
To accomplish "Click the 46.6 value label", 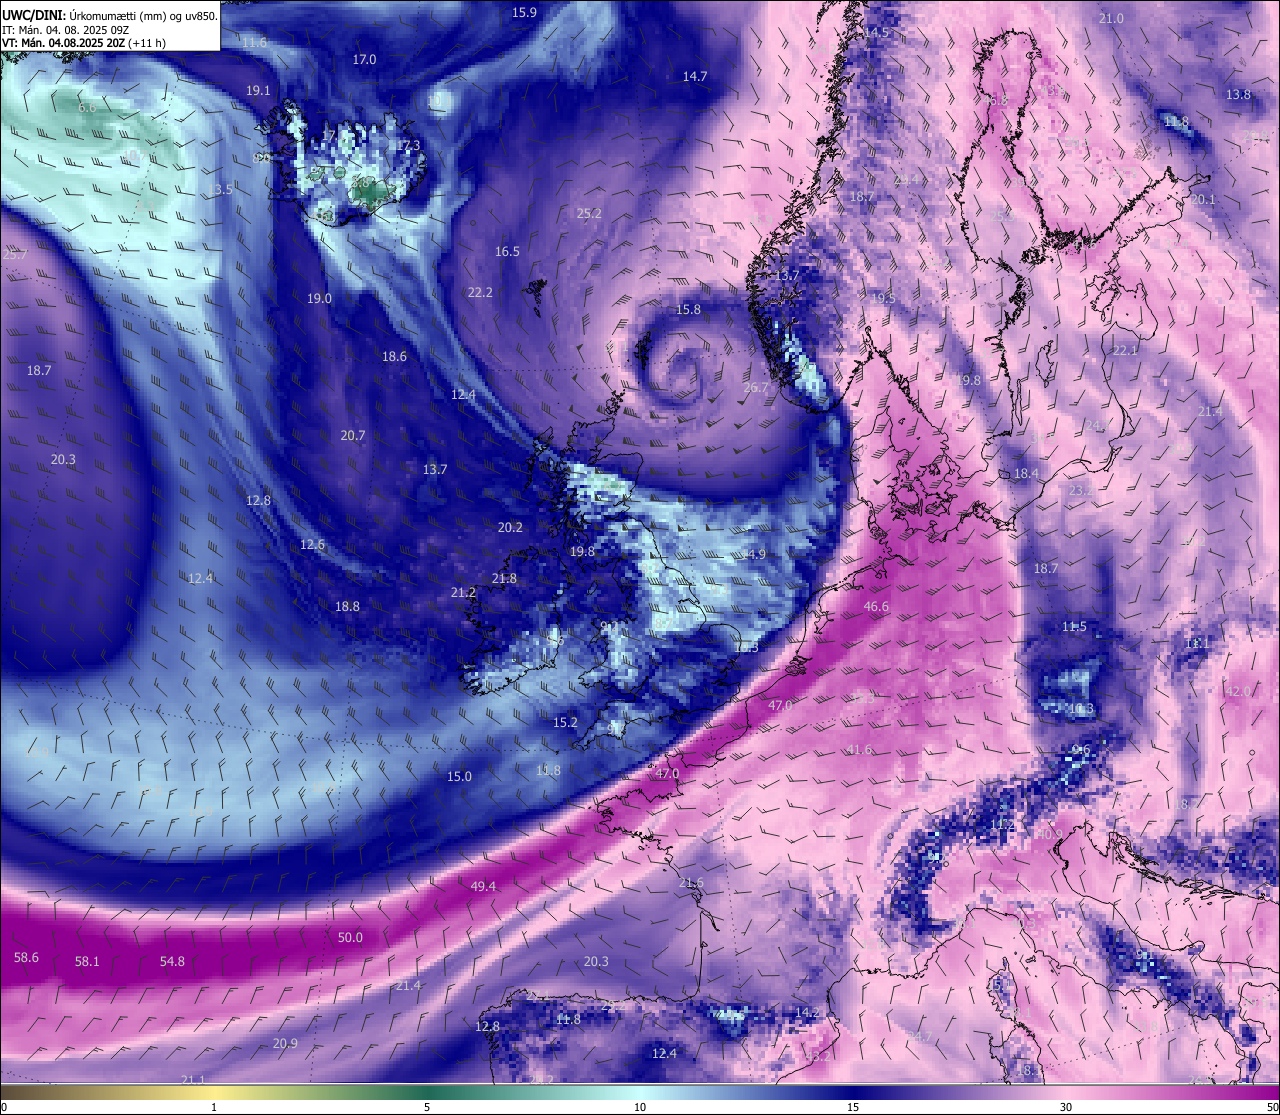I will 876,606.
